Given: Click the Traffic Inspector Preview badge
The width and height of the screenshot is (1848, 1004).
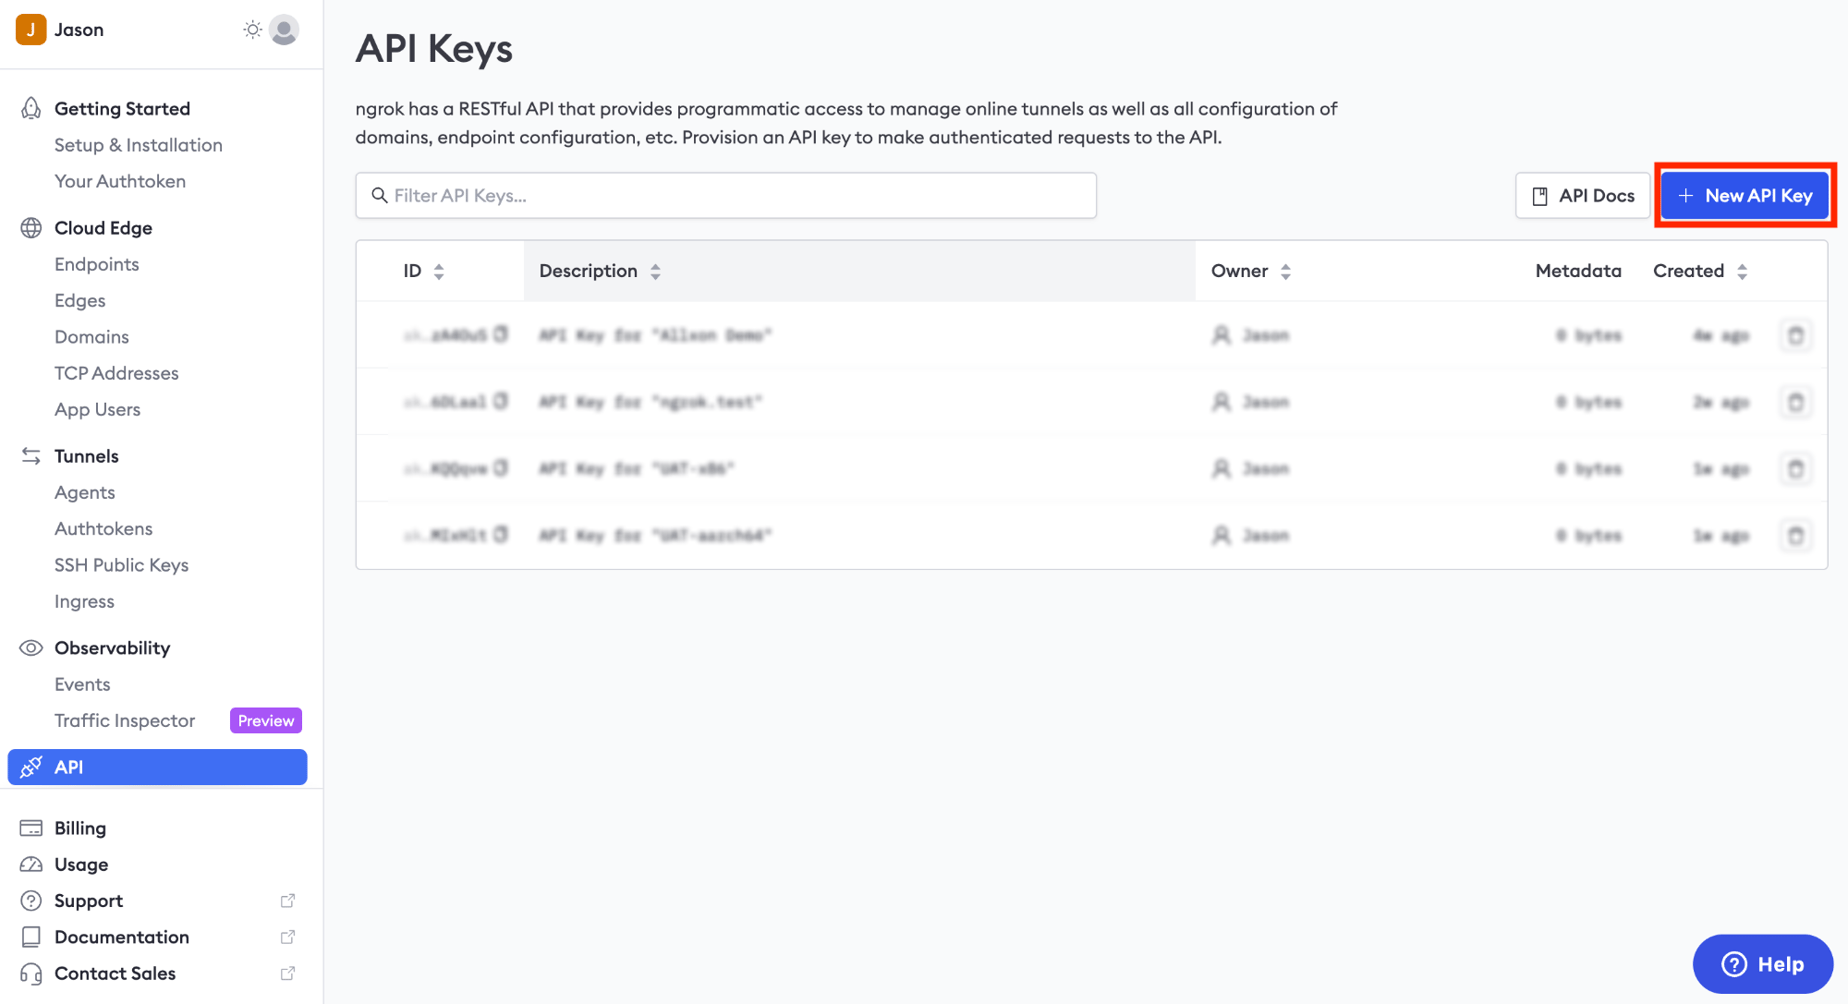Looking at the screenshot, I should pyautogui.click(x=265, y=720).
